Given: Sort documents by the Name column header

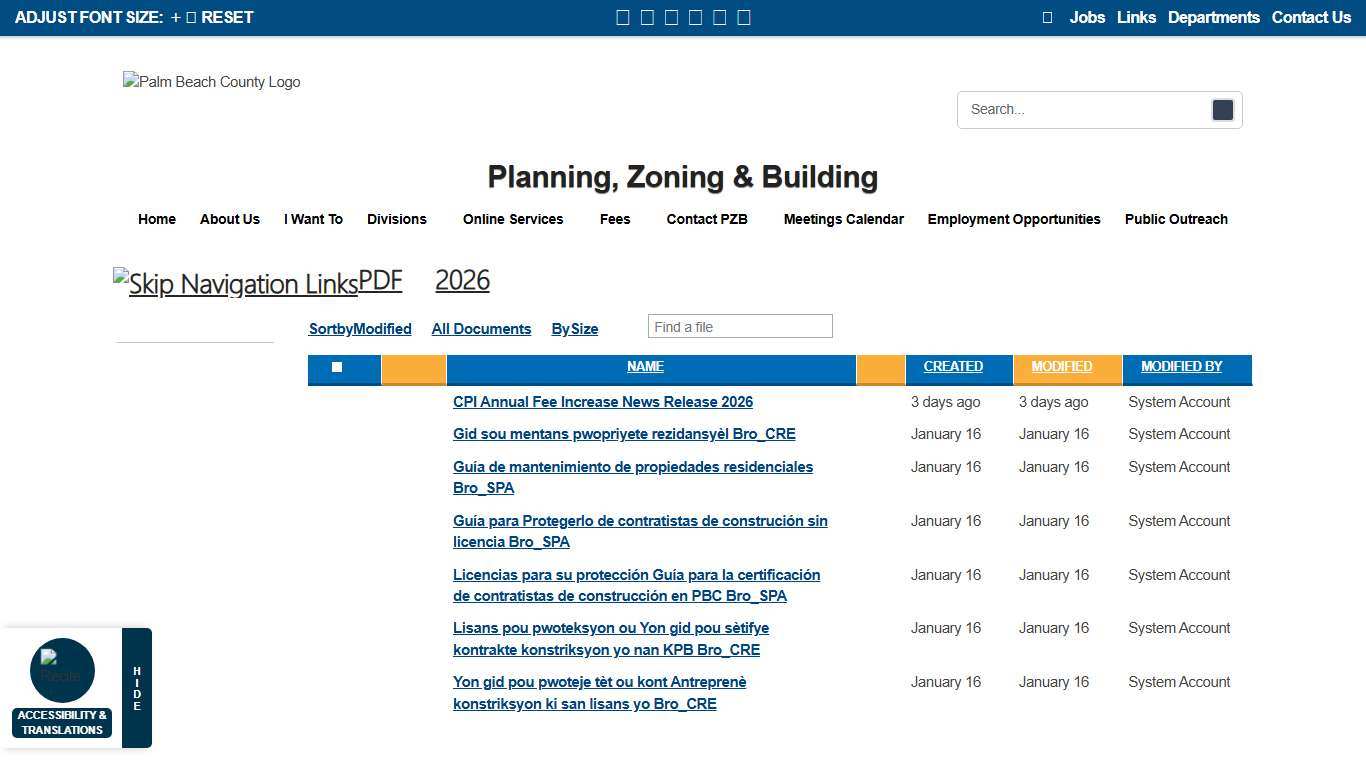Looking at the screenshot, I should click(645, 367).
